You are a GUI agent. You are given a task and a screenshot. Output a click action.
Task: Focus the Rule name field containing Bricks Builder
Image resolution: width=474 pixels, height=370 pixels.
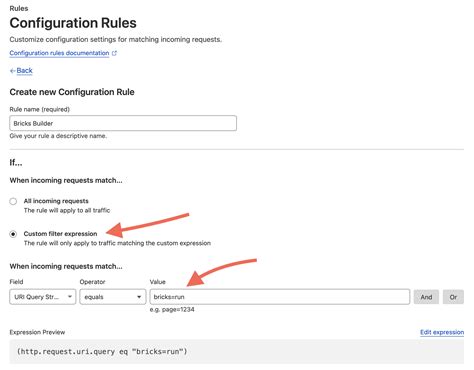(x=123, y=123)
